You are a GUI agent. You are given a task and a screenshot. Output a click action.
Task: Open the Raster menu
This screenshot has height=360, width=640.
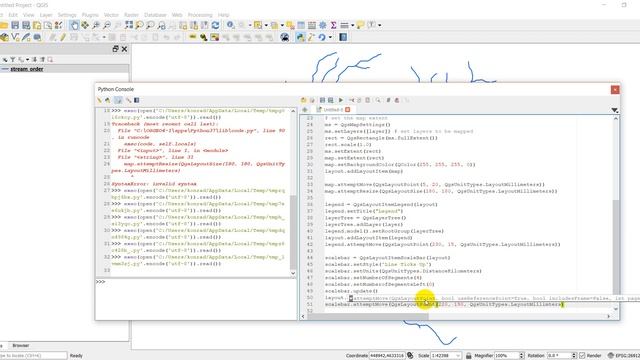(x=131, y=15)
